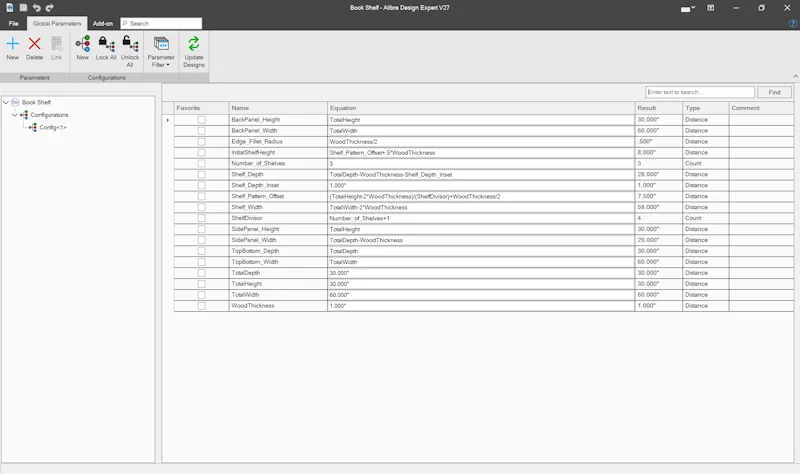Screen dimensions: 800x474
Task: Select the Shelf_Pattern_Offset name cell
Action: [278, 196]
